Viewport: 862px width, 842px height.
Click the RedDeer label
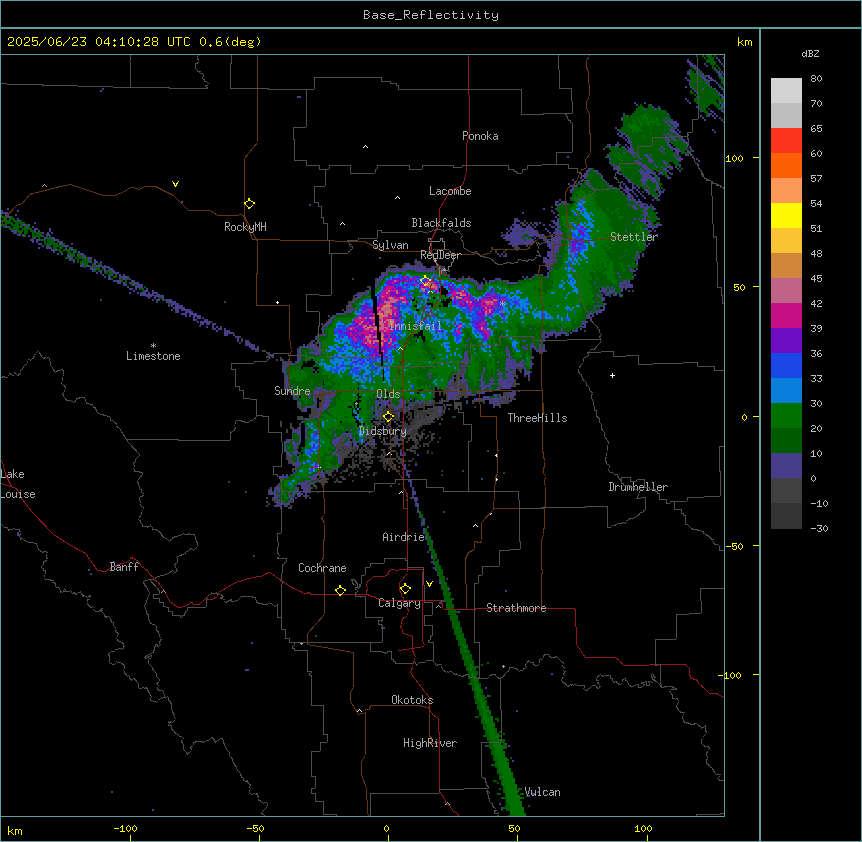440,255
